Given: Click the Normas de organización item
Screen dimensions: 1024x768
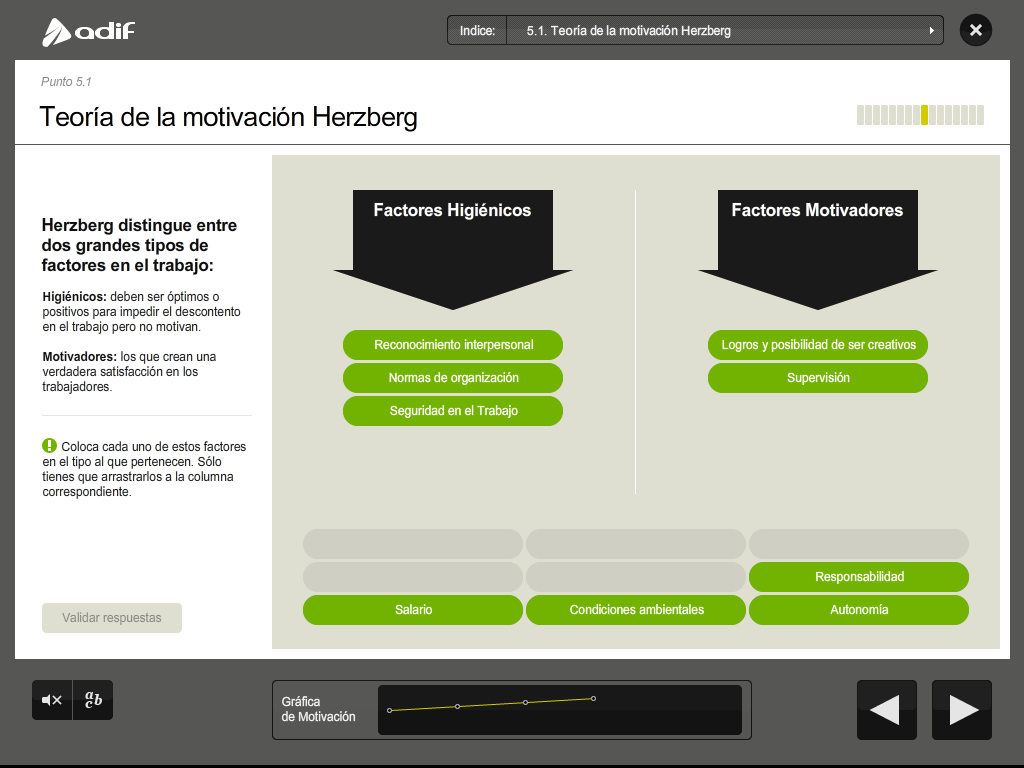Looking at the screenshot, I should click(453, 378).
